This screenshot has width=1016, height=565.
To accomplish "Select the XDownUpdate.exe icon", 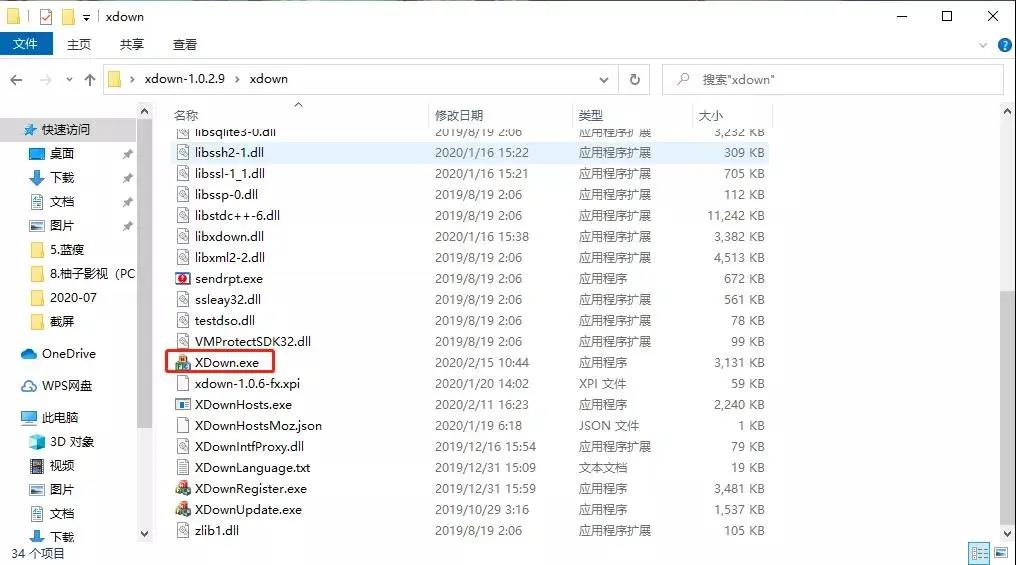I will tap(182, 510).
